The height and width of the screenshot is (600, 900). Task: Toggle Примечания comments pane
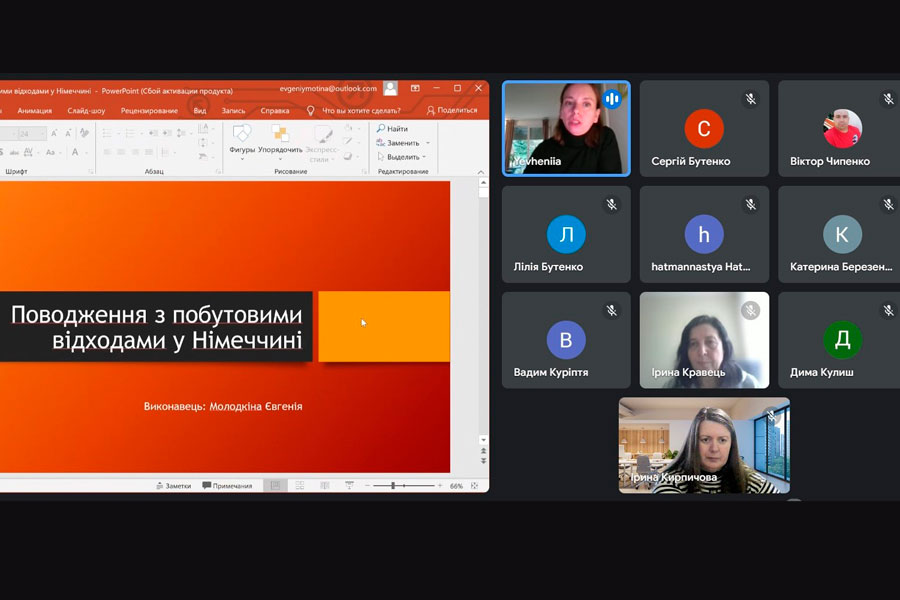coord(227,486)
